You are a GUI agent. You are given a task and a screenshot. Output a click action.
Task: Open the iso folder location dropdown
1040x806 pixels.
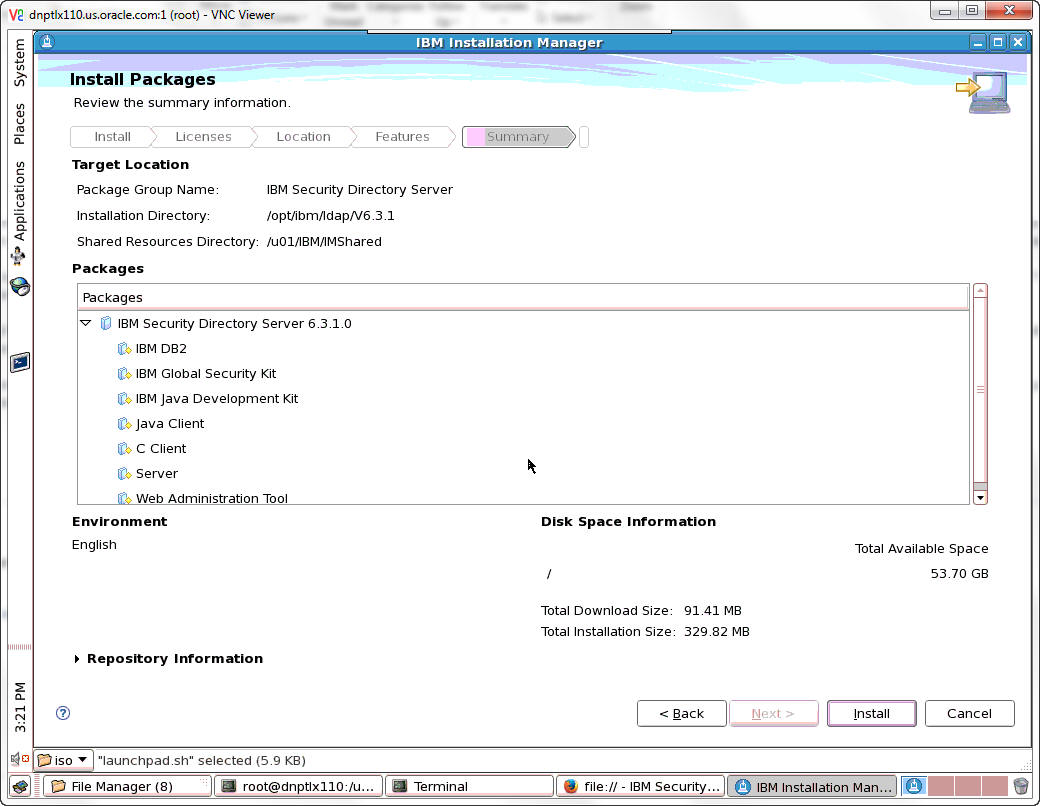[x=64, y=760]
